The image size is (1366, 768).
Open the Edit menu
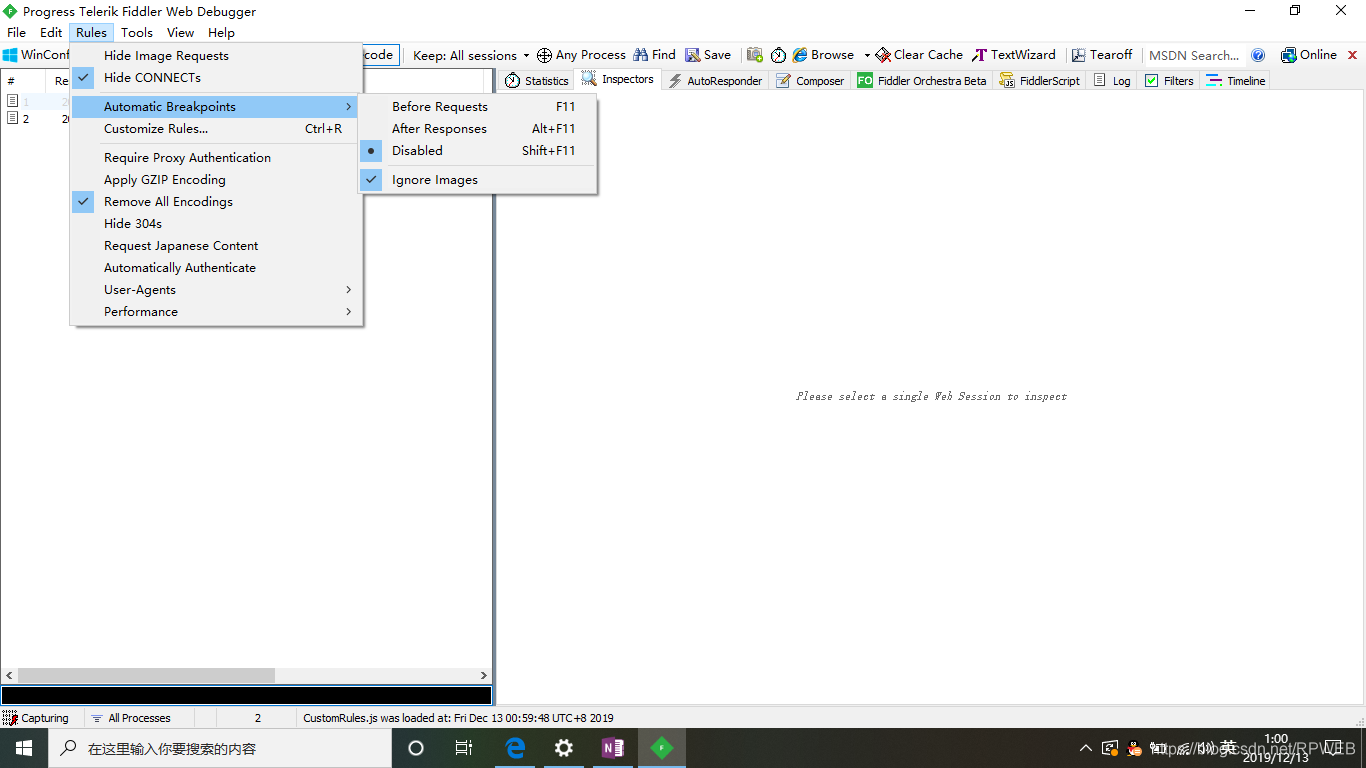pyautogui.click(x=51, y=33)
